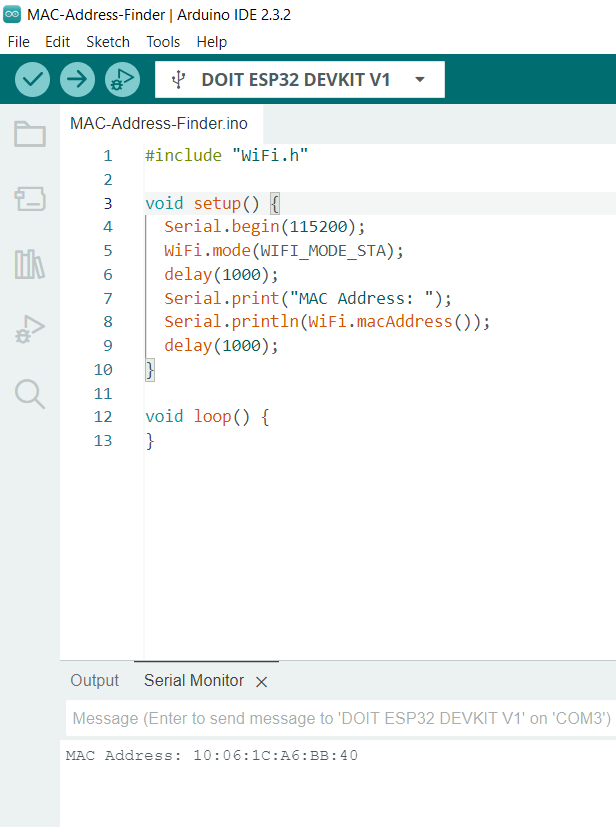Viewport: 616px width, 827px height.
Task: Open the Sketchbook folder icon in sidebar
Action: (x=30, y=134)
